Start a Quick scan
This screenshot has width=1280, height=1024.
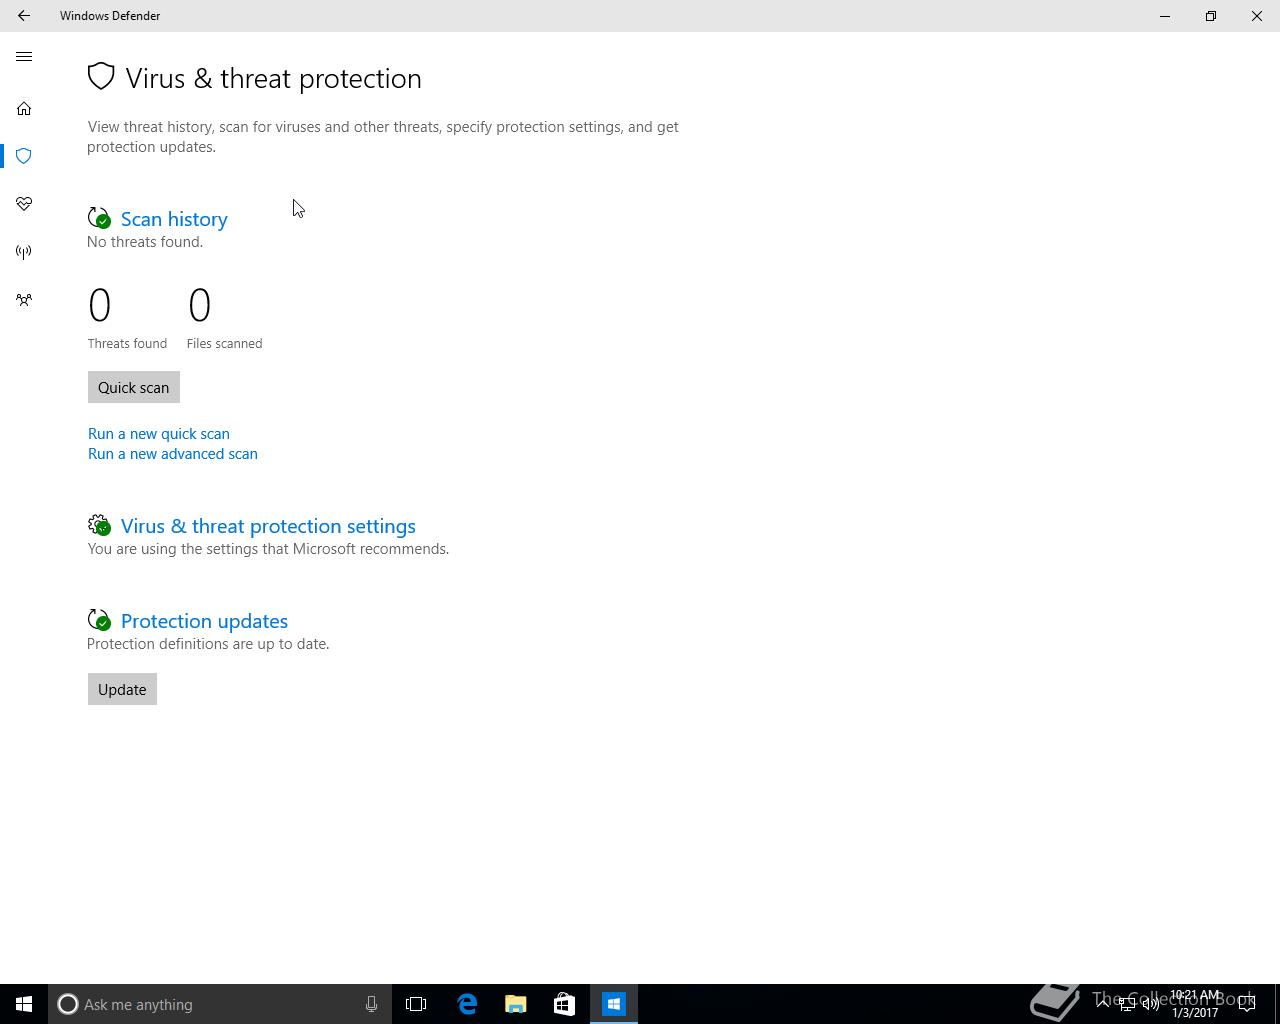pyautogui.click(x=133, y=388)
